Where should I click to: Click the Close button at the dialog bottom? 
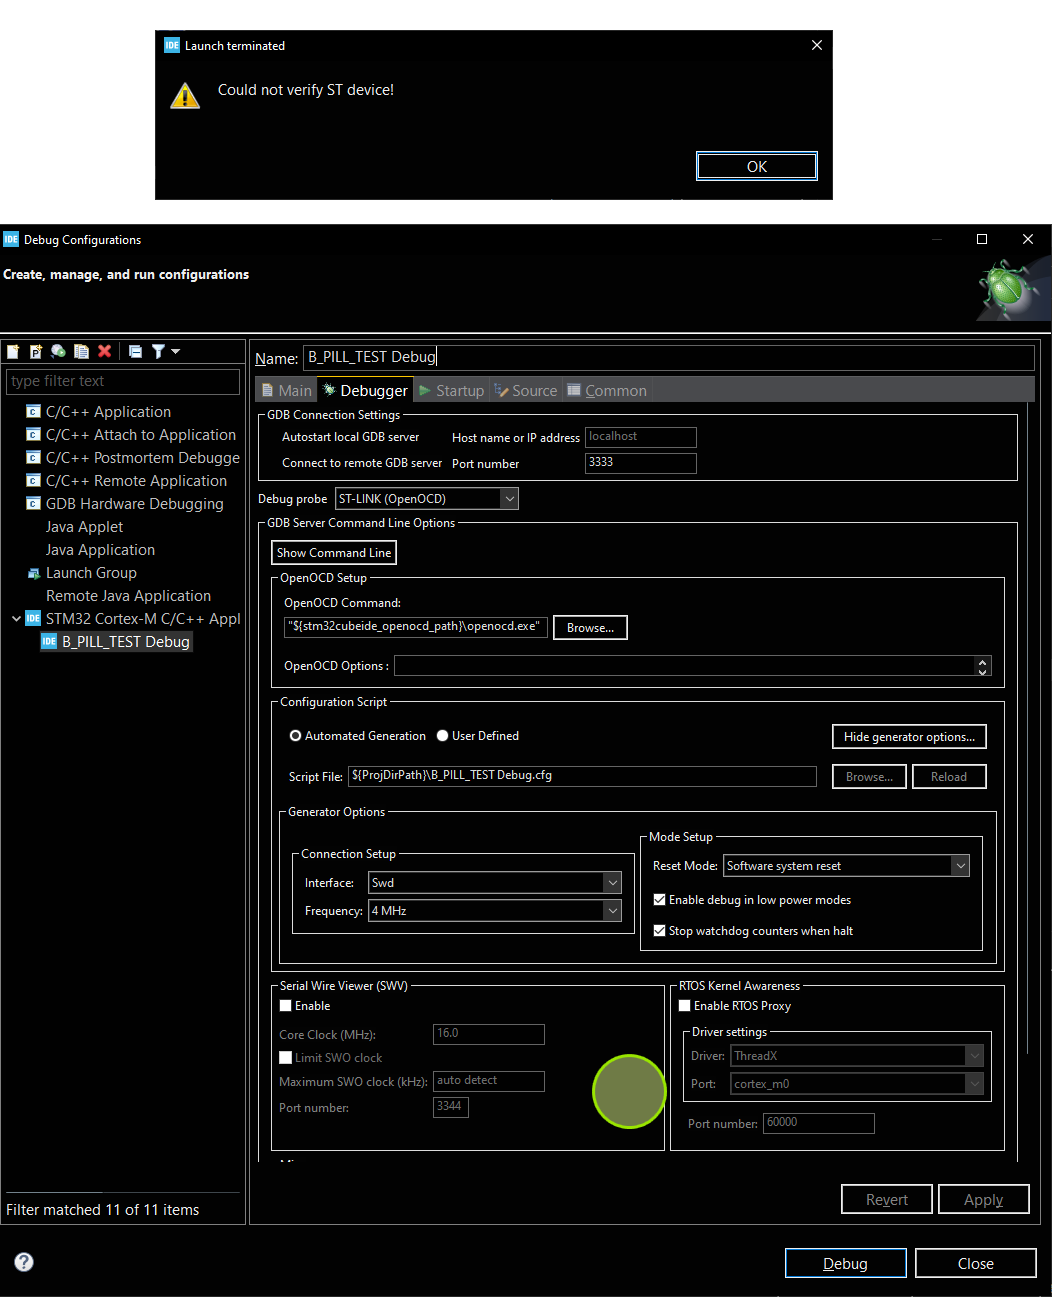[x=976, y=1264]
